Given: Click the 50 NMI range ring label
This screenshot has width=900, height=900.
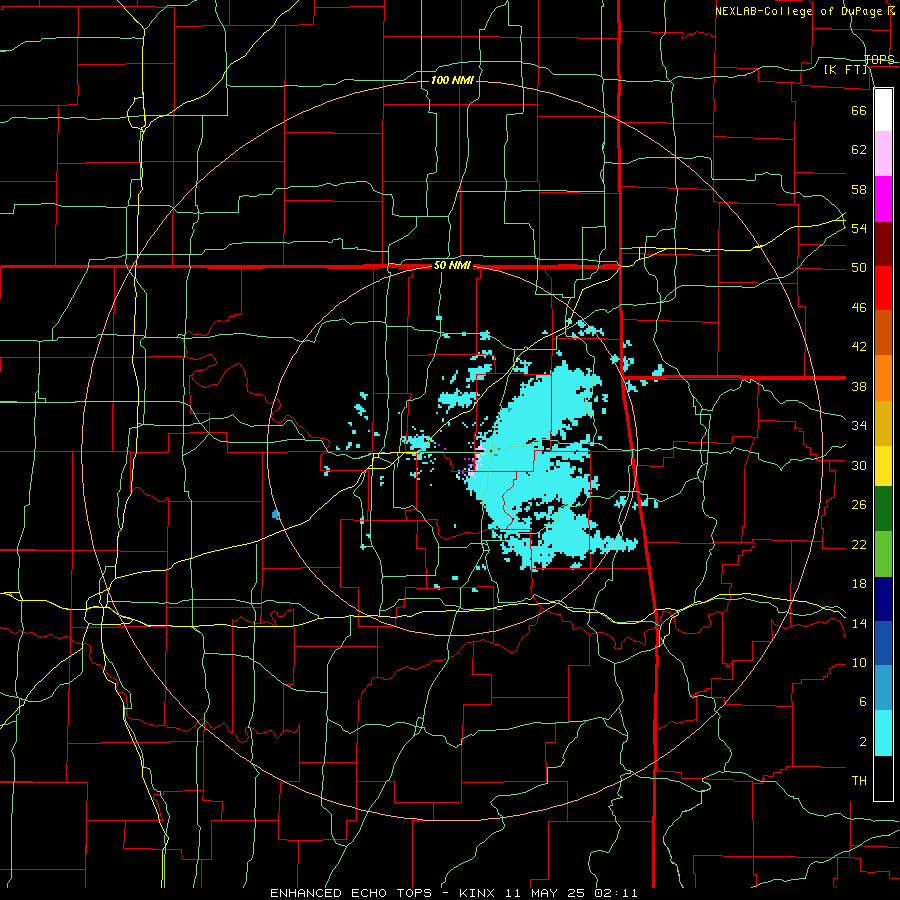Looking at the screenshot, I should click(452, 265).
